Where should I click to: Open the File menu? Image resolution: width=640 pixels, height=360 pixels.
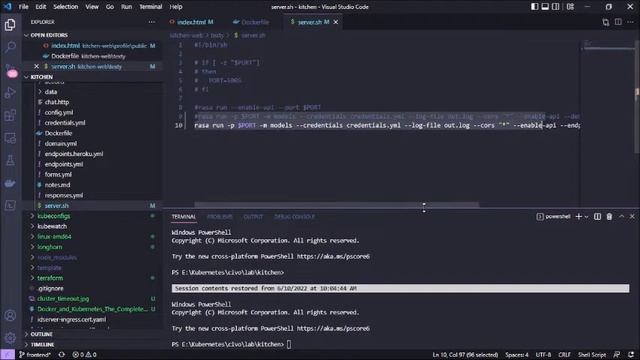[x=23, y=7]
